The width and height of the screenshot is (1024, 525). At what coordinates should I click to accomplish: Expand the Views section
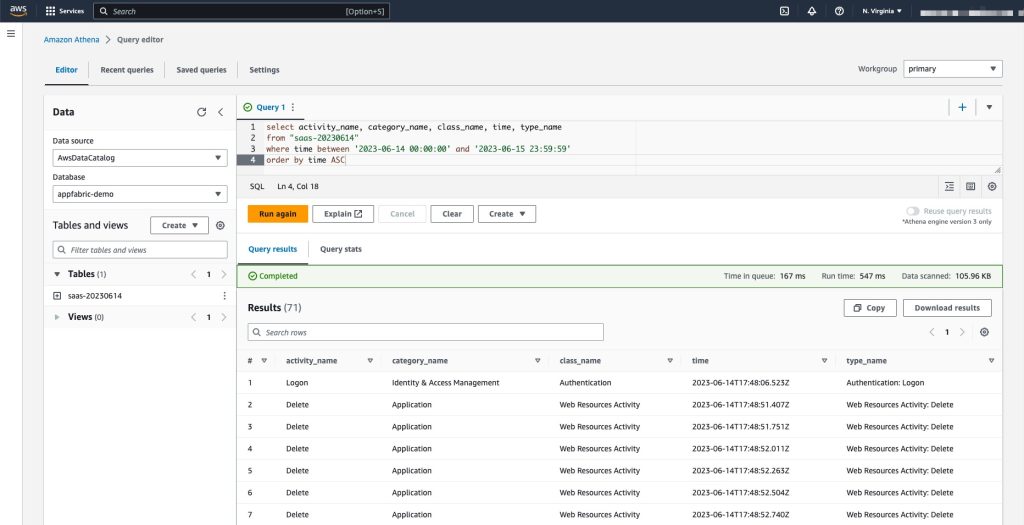click(x=57, y=317)
